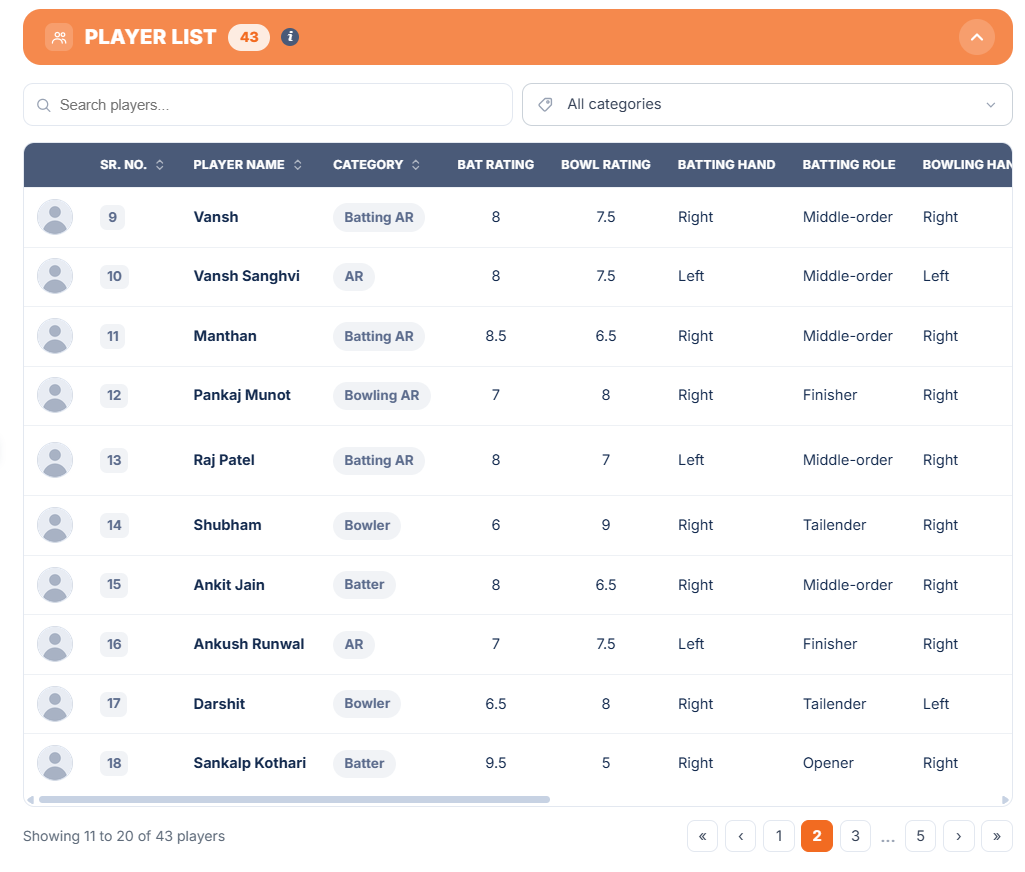Select player name Raj Patel
Image resolution: width=1025 pixels, height=872 pixels.
click(x=224, y=460)
